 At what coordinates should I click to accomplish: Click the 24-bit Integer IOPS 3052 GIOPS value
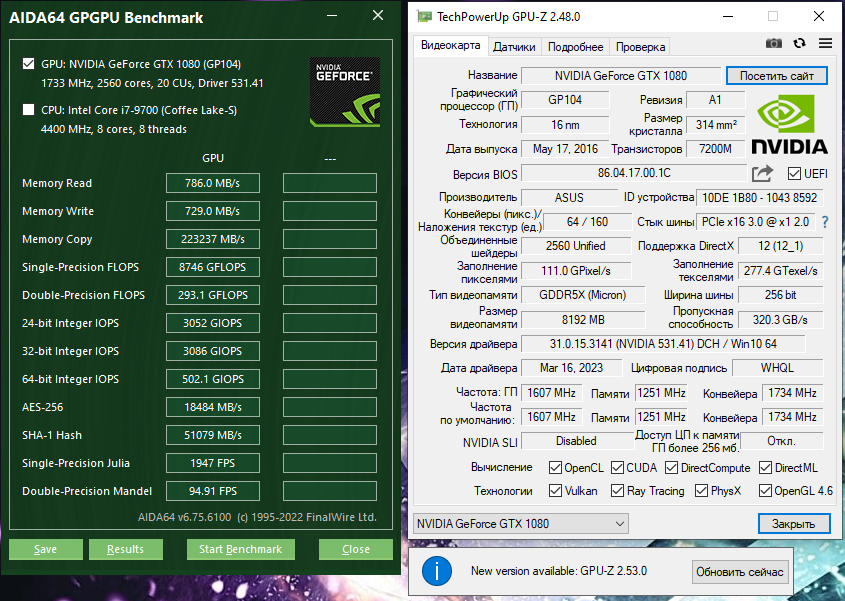[x=212, y=323]
